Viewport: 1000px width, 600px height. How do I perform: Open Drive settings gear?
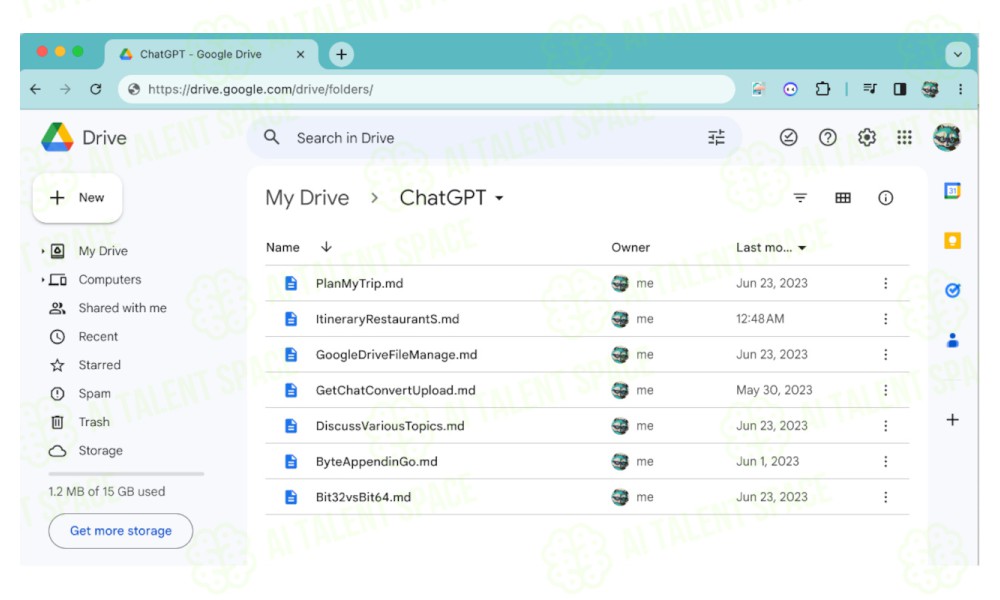pyautogui.click(x=866, y=137)
